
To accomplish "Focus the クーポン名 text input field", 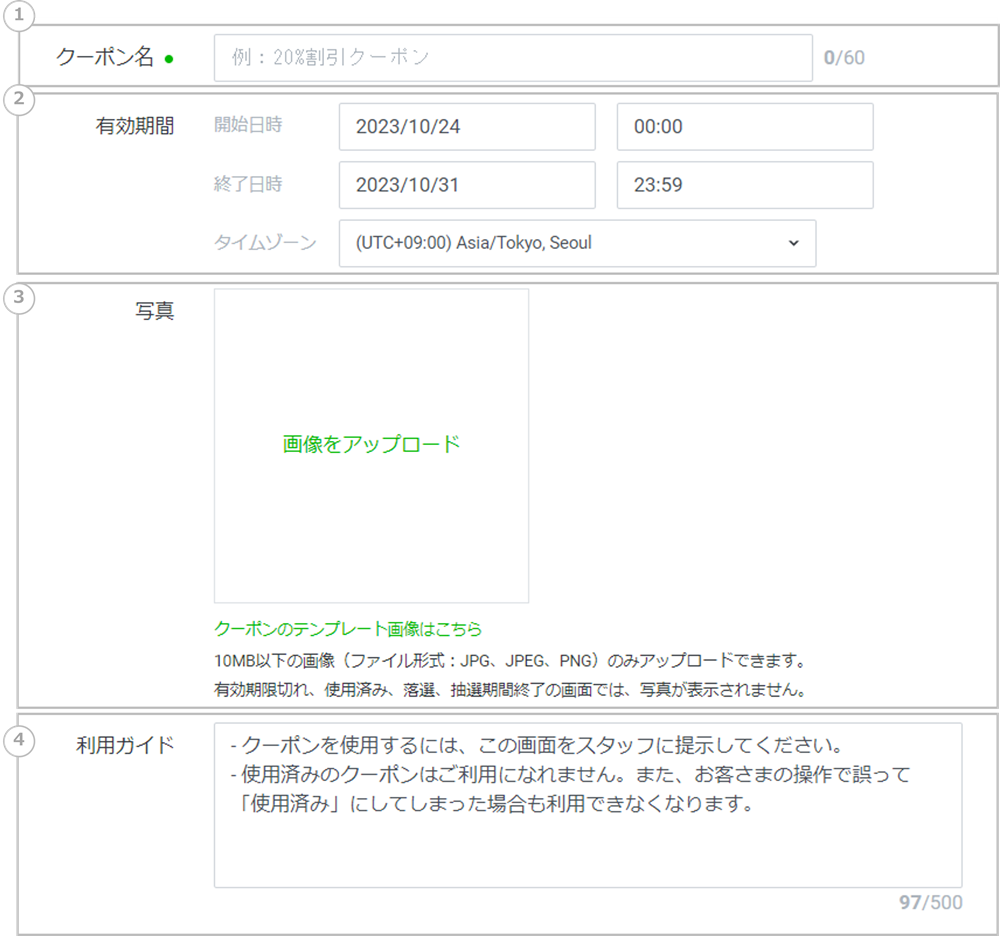I will tap(513, 58).
